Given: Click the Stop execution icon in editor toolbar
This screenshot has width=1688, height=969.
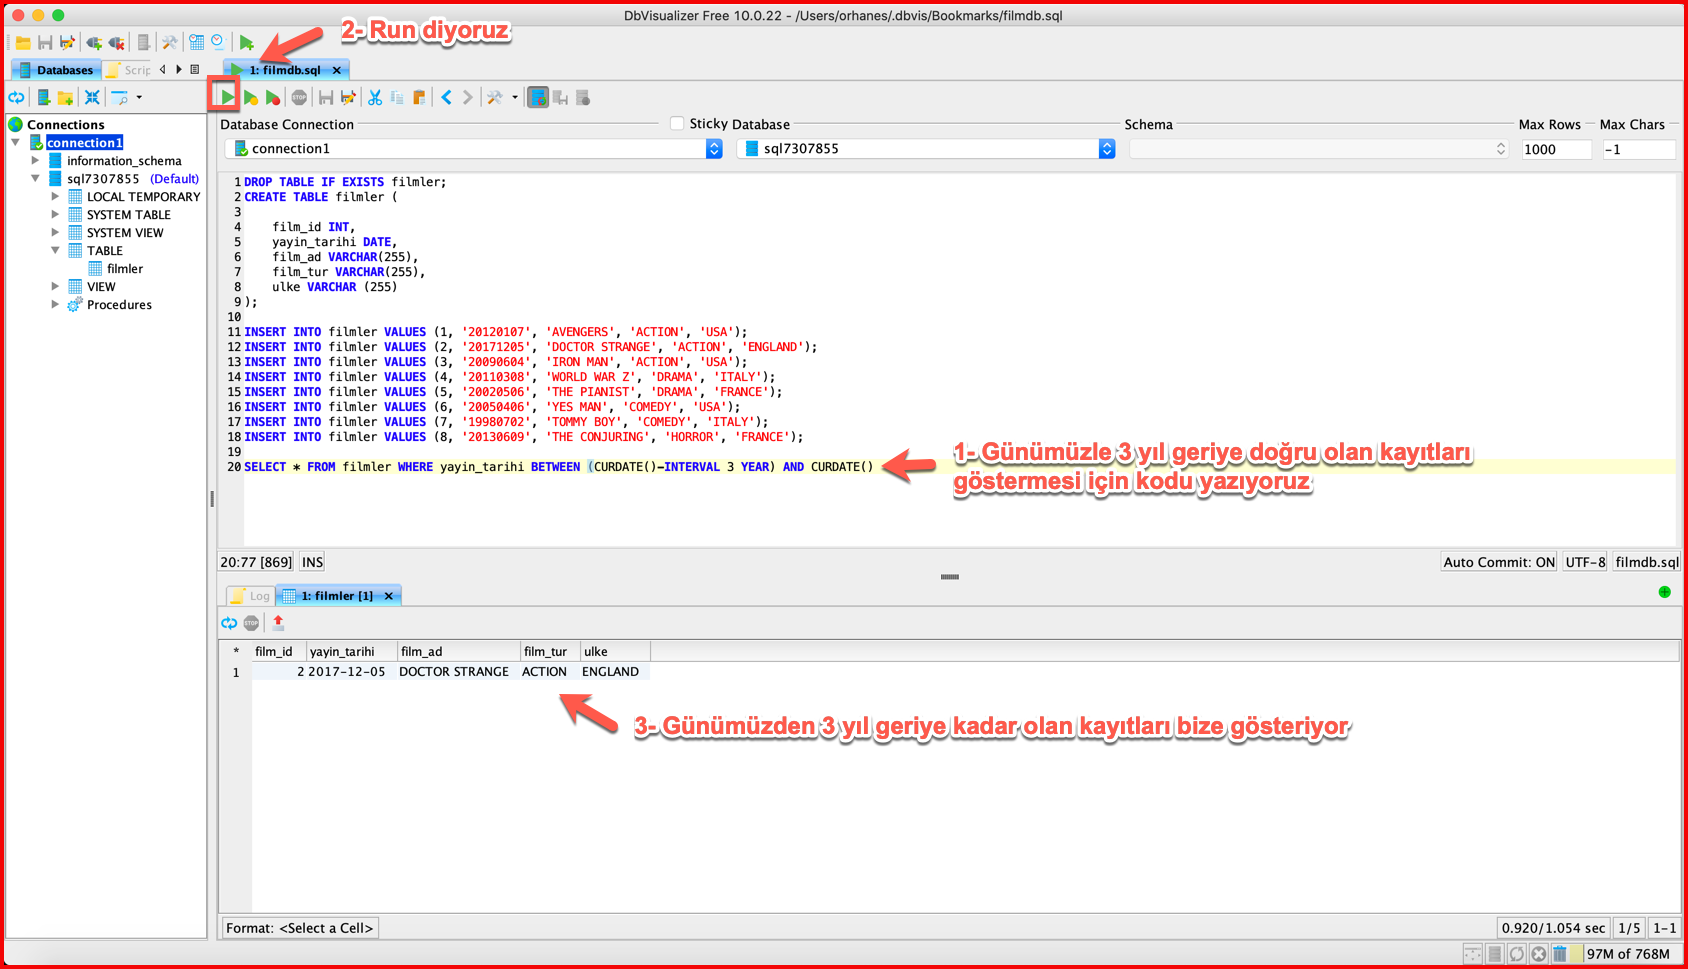Looking at the screenshot, I should [x=299, y=97].
